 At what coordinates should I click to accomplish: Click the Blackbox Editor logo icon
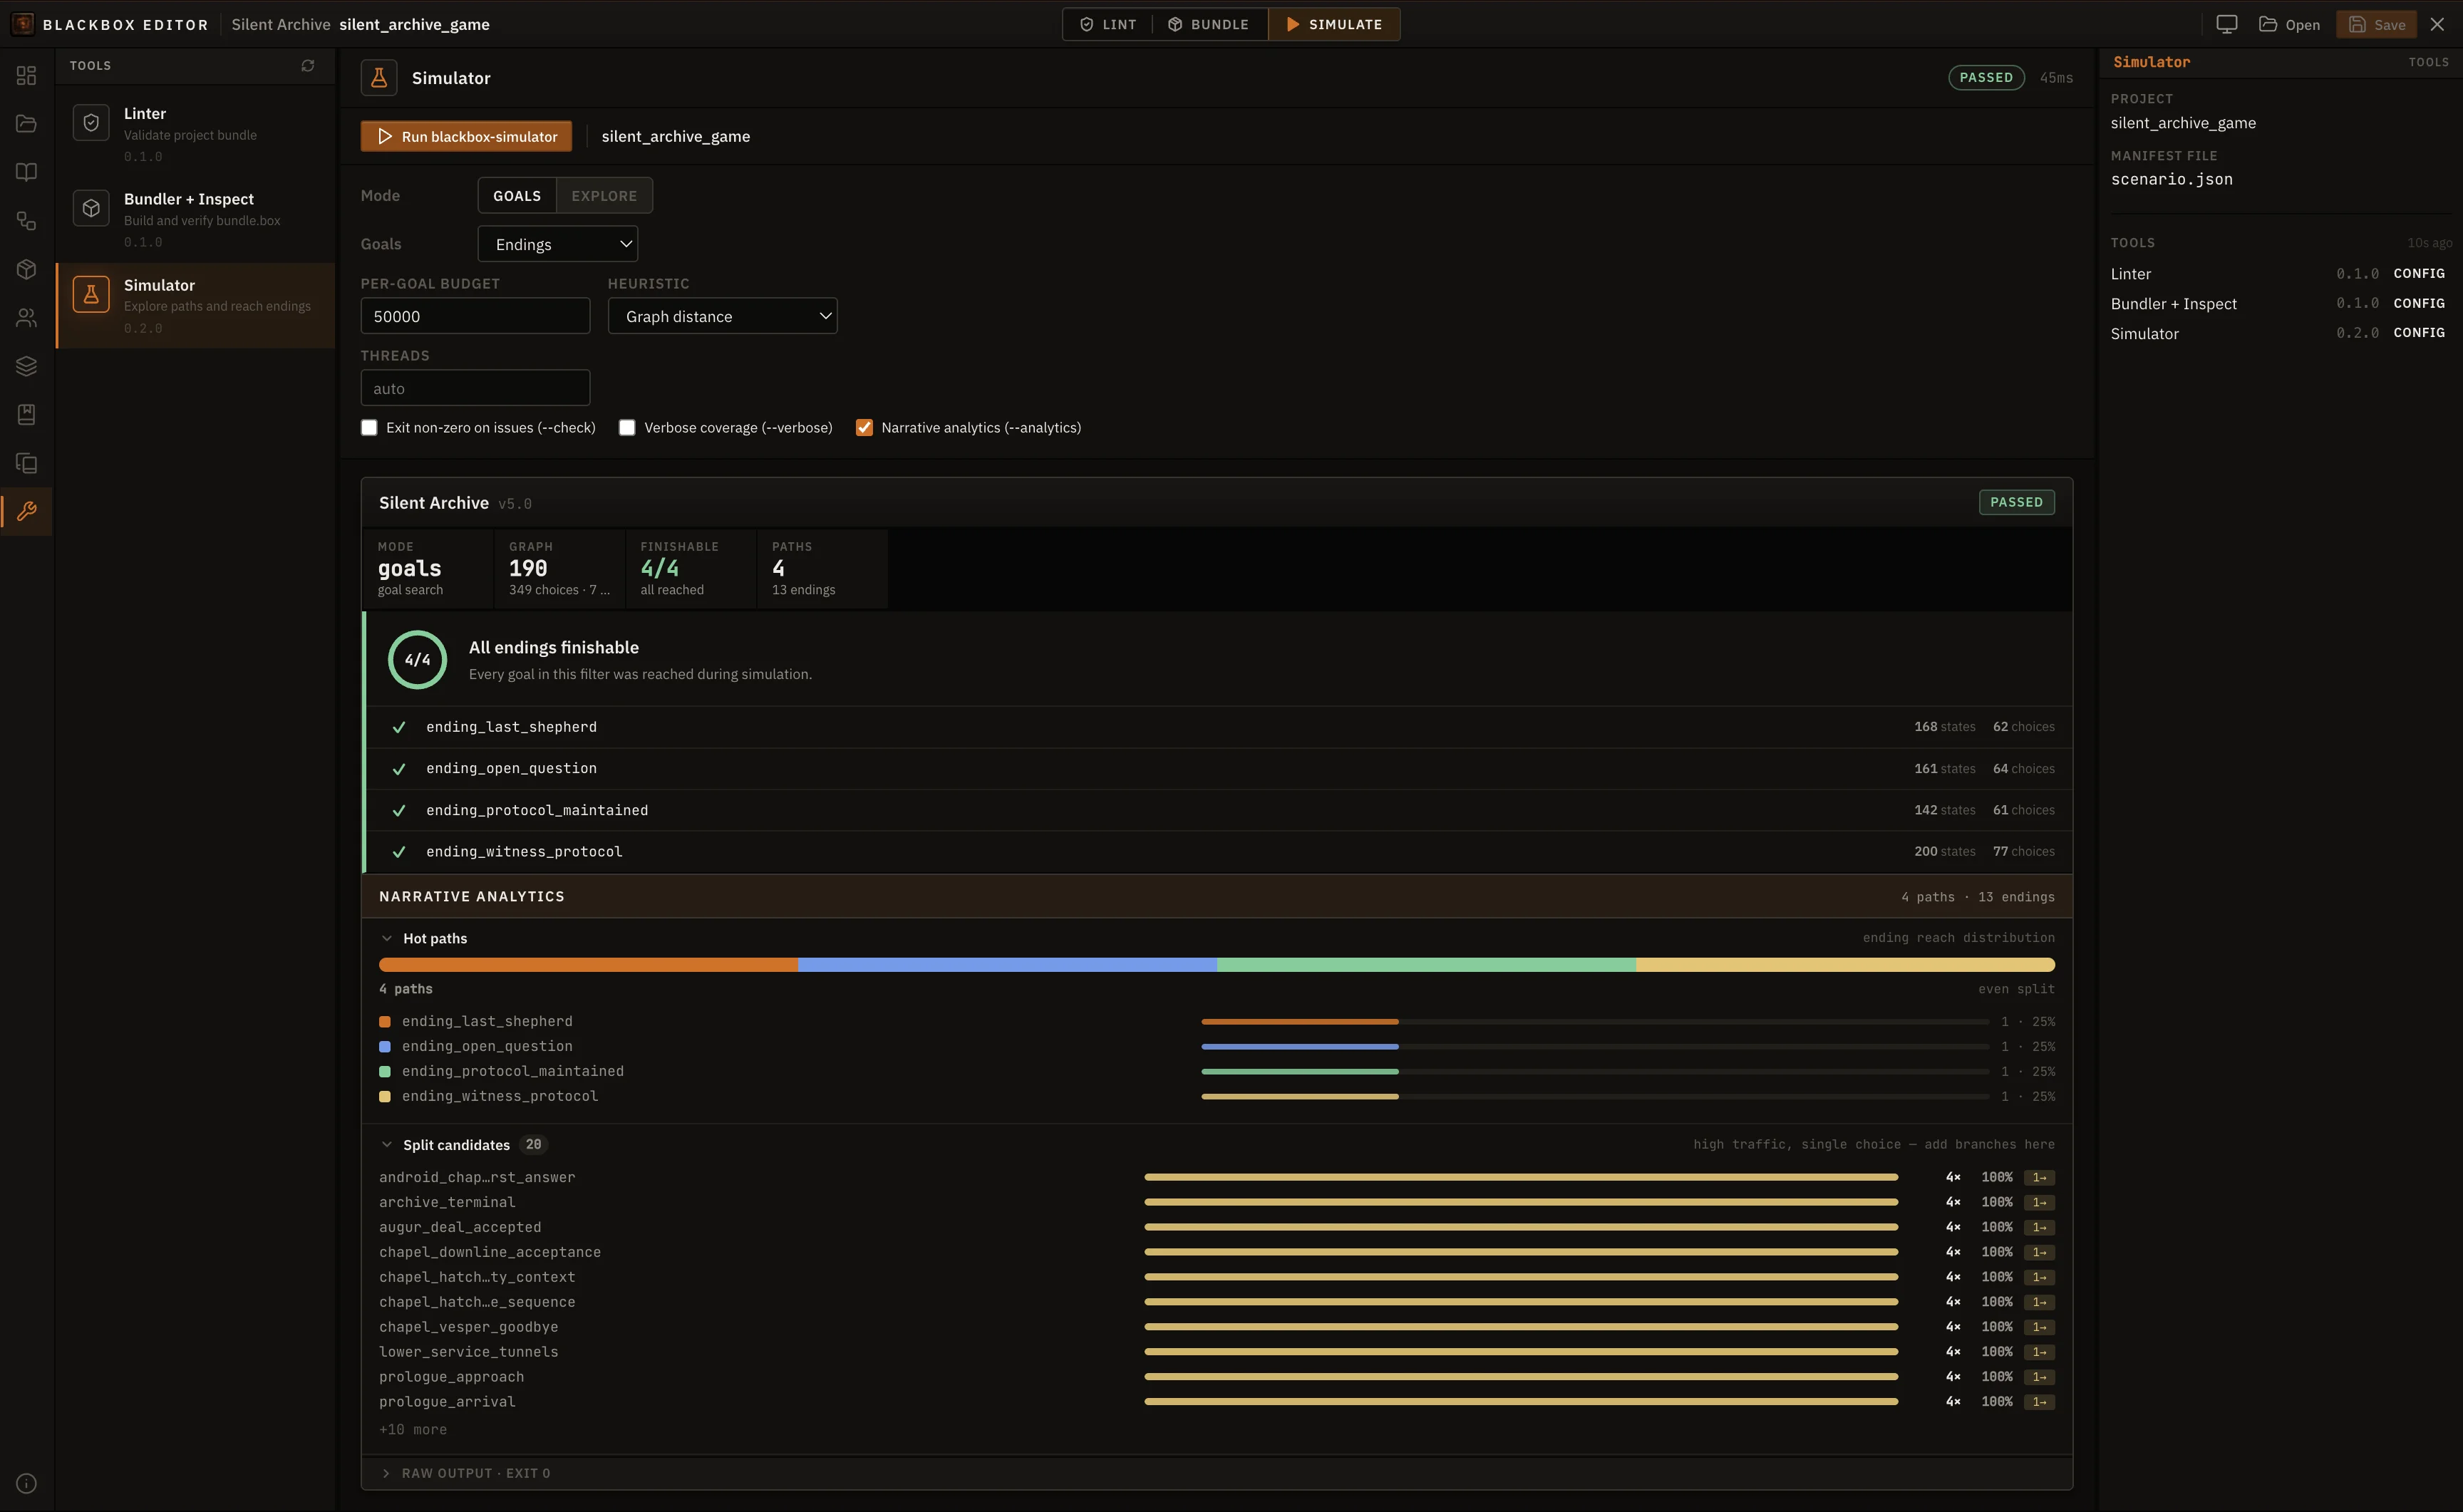click(23, 24)
